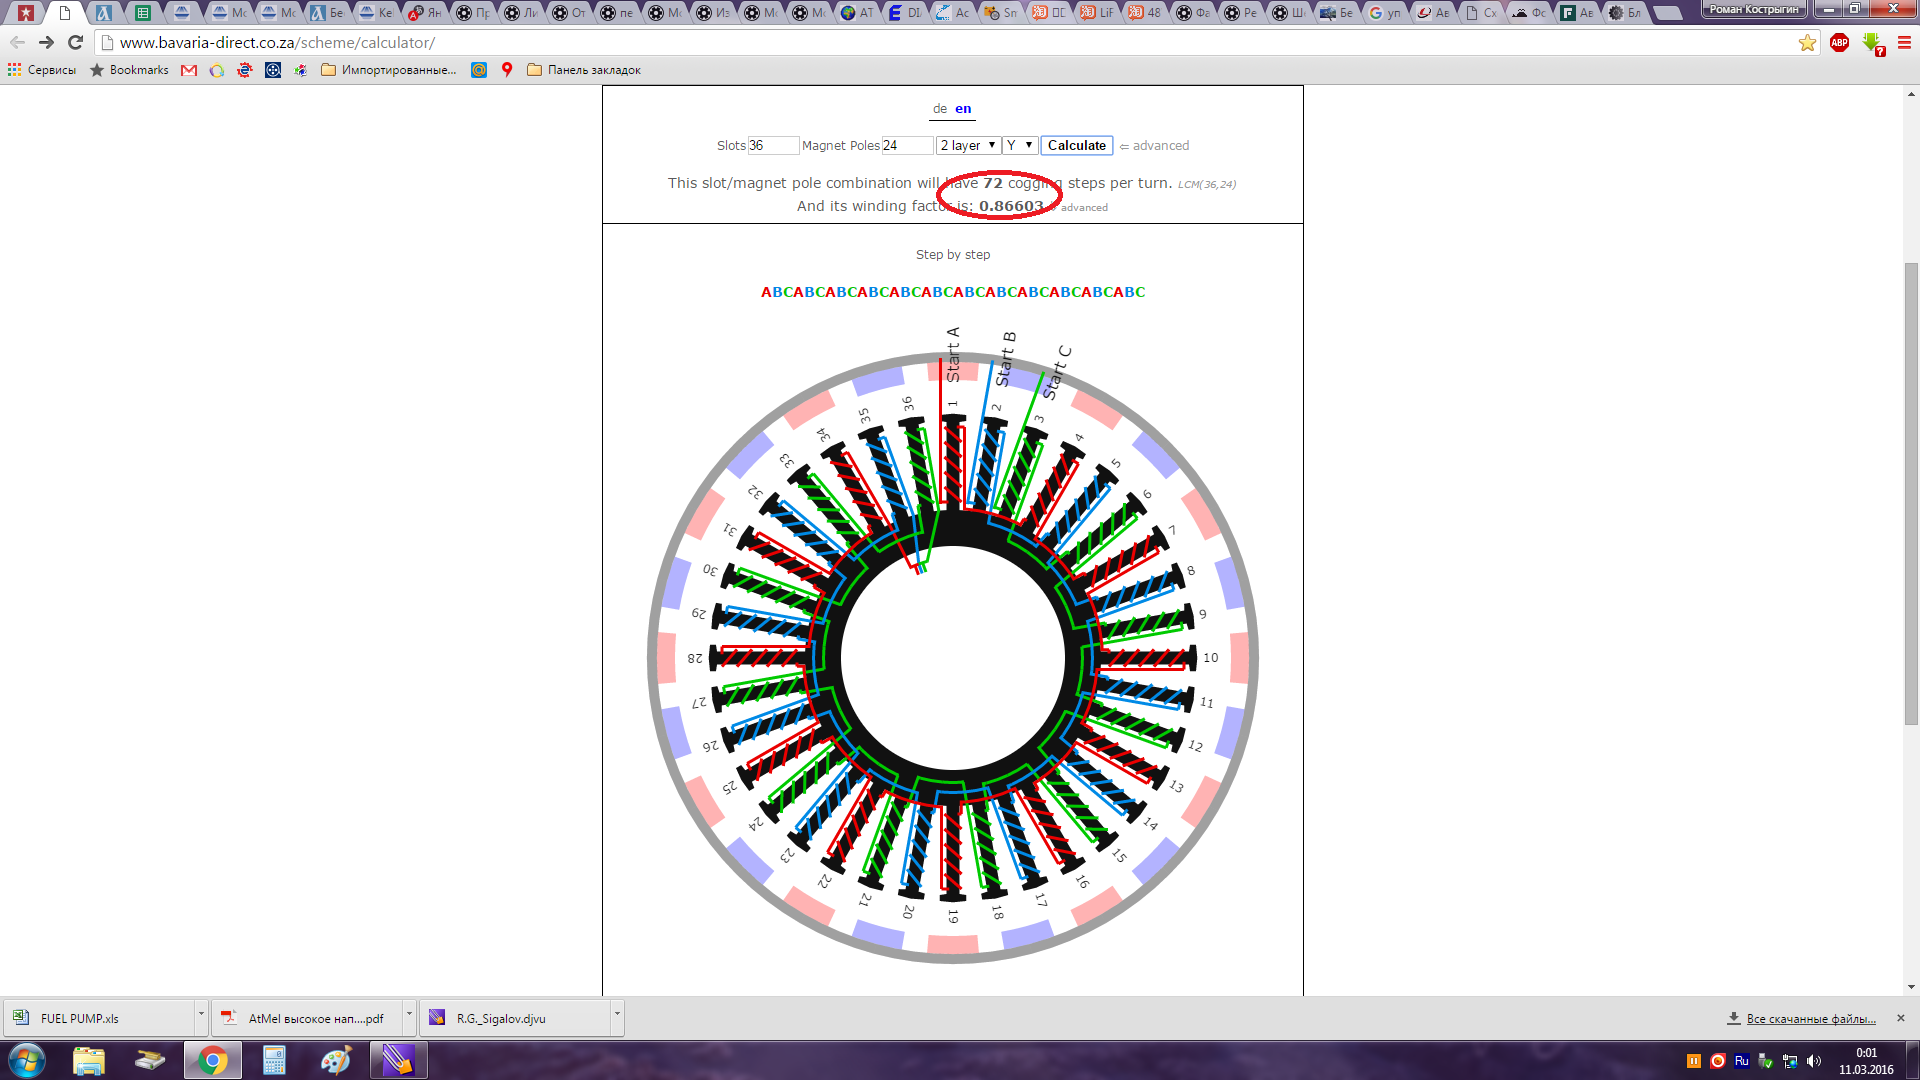This screenshot has width=1920, height=1080.
Task: Open the Gmail bookmark icon
Action: coord(189,70)
